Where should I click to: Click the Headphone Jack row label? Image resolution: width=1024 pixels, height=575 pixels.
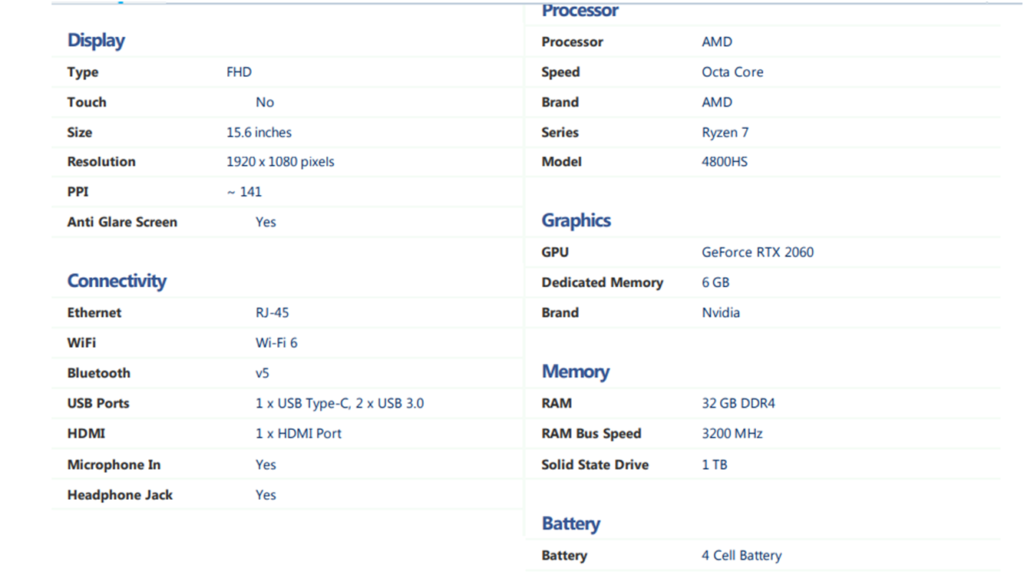[120, 495]
